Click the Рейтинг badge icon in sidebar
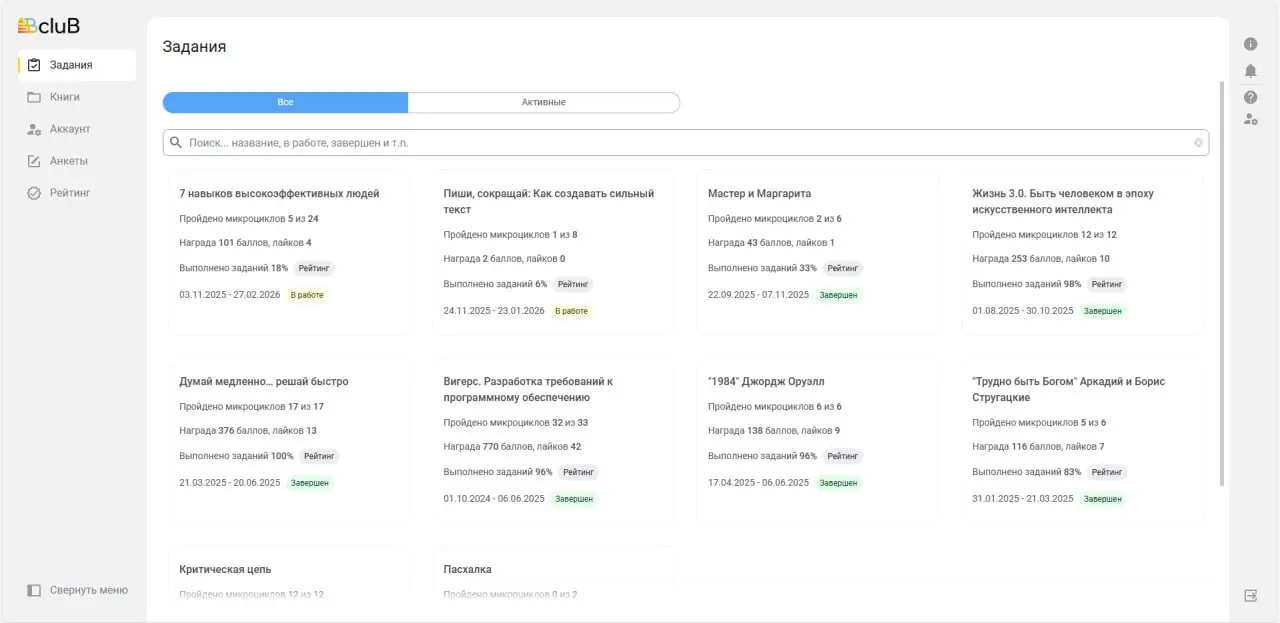The height and width of the screenshot is (623, 1280). 34,193
